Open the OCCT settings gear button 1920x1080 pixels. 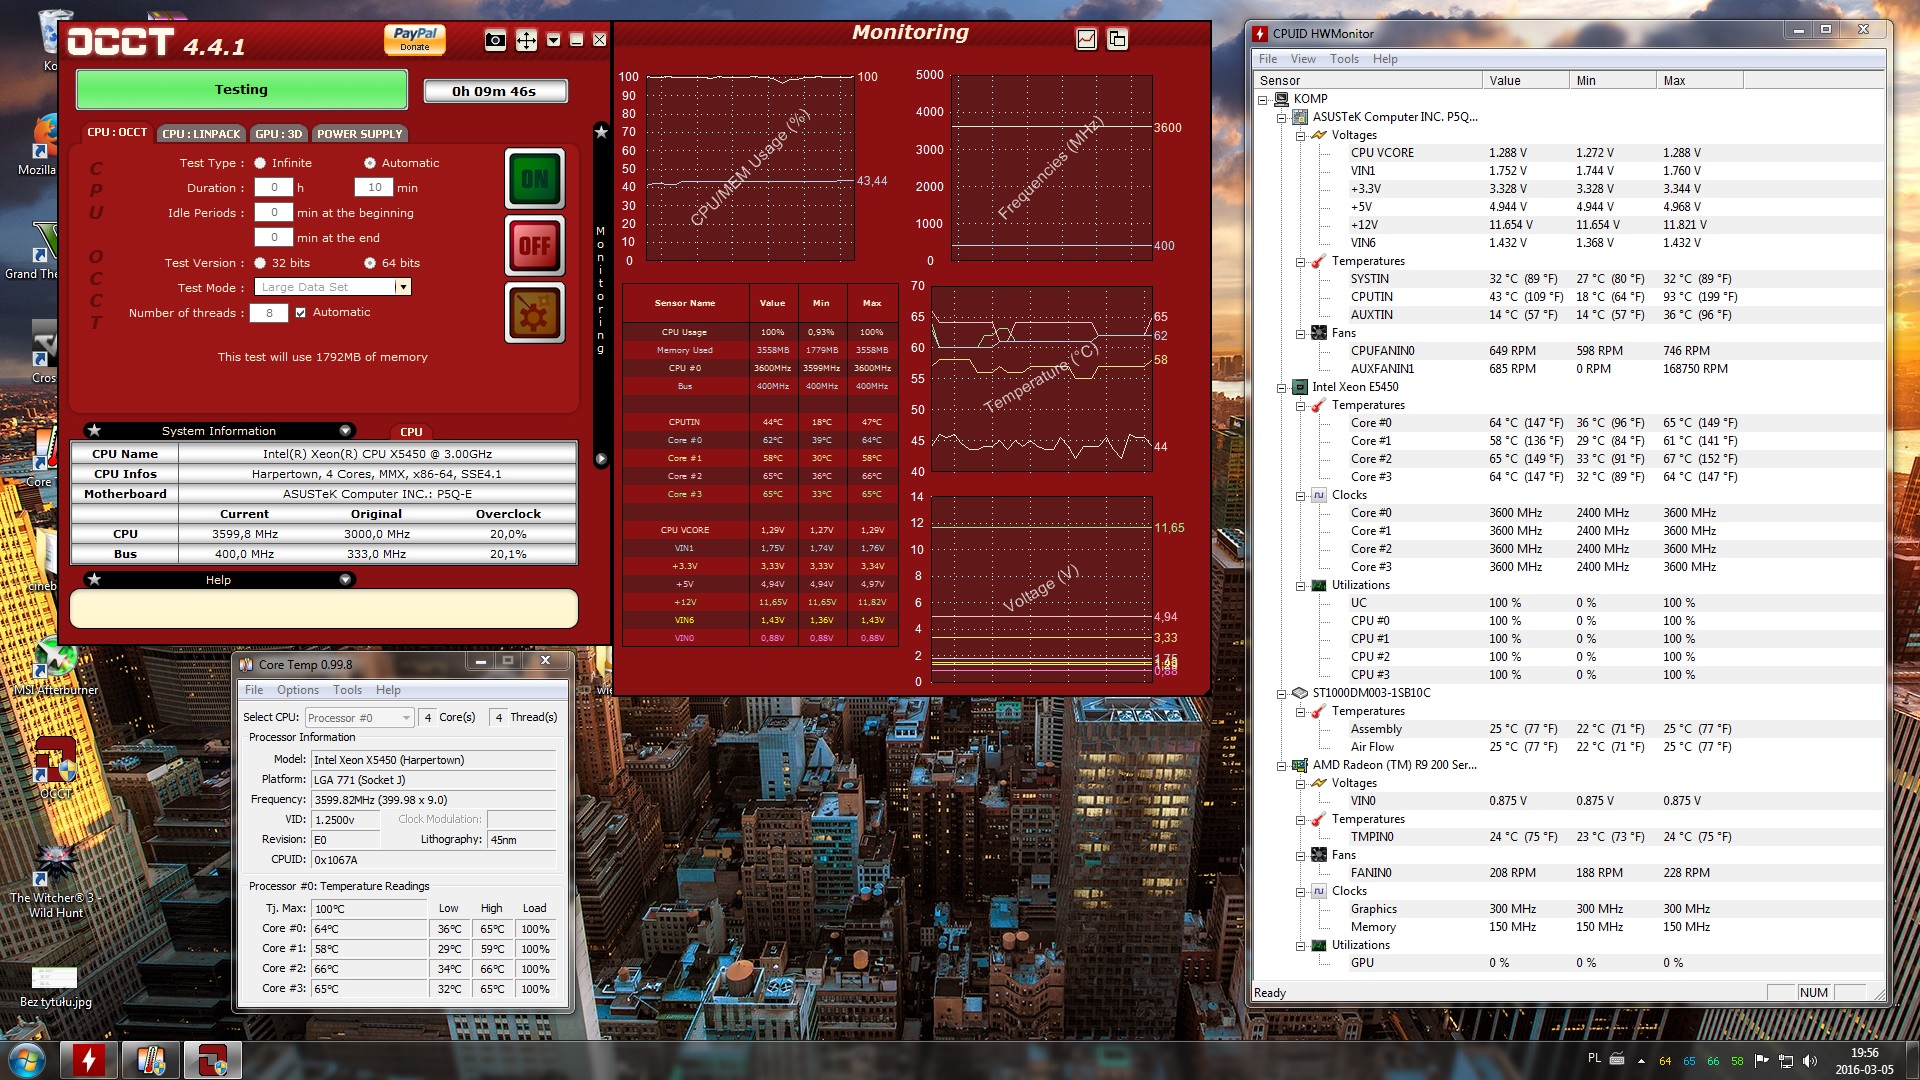pos(534,314)
